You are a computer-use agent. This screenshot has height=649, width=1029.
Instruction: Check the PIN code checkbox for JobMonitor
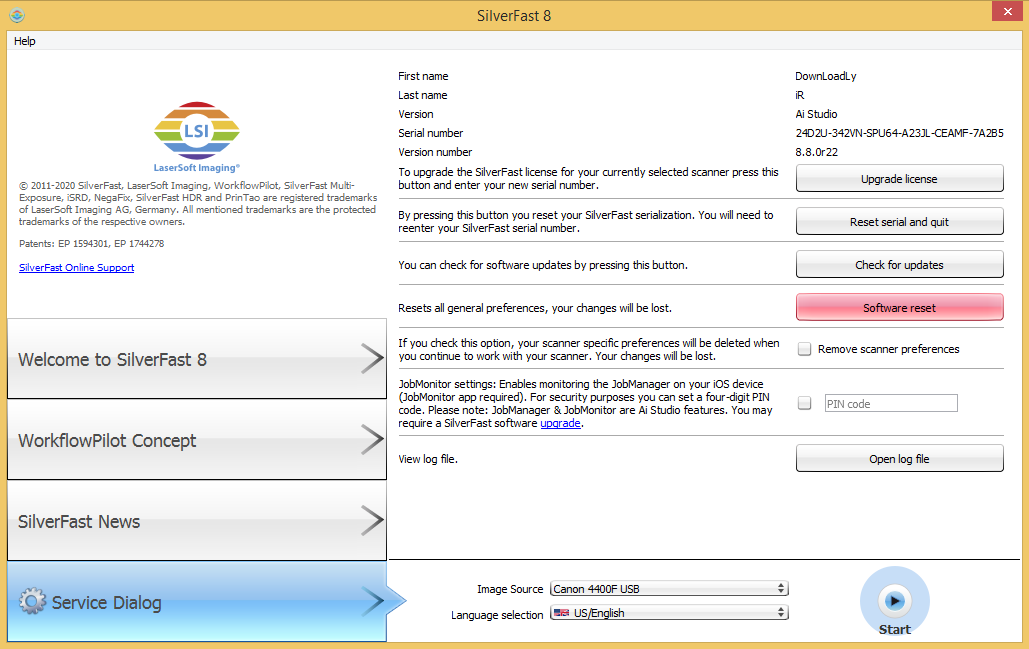pos(804,403)
